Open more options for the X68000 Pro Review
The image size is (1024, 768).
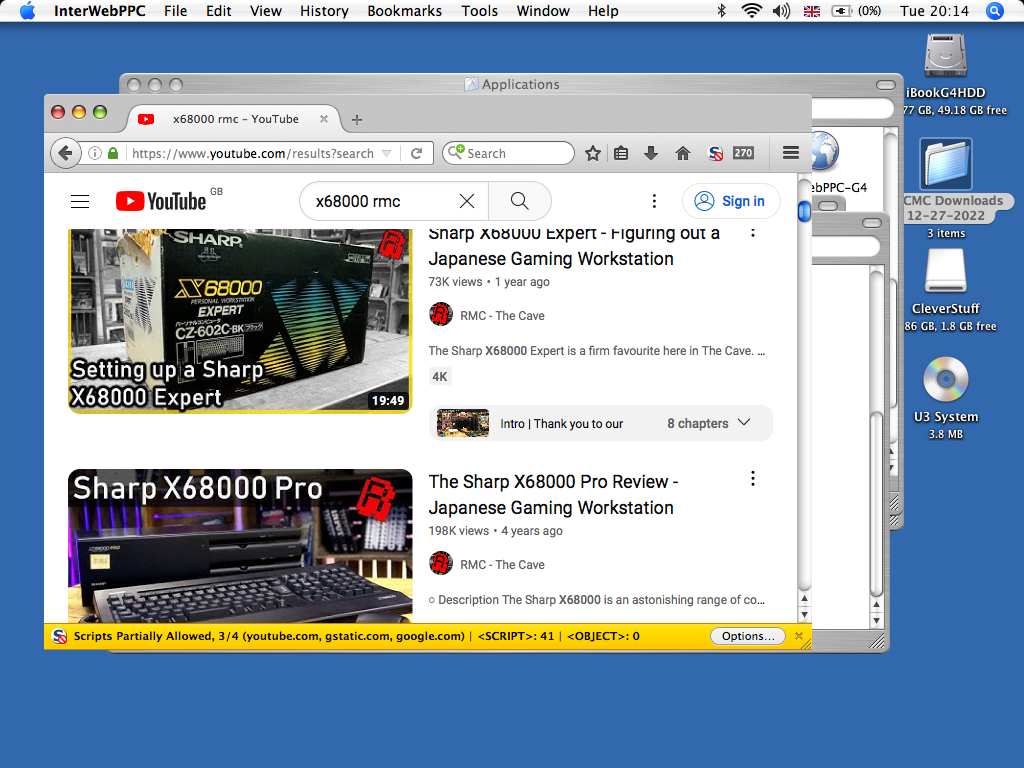753,479
